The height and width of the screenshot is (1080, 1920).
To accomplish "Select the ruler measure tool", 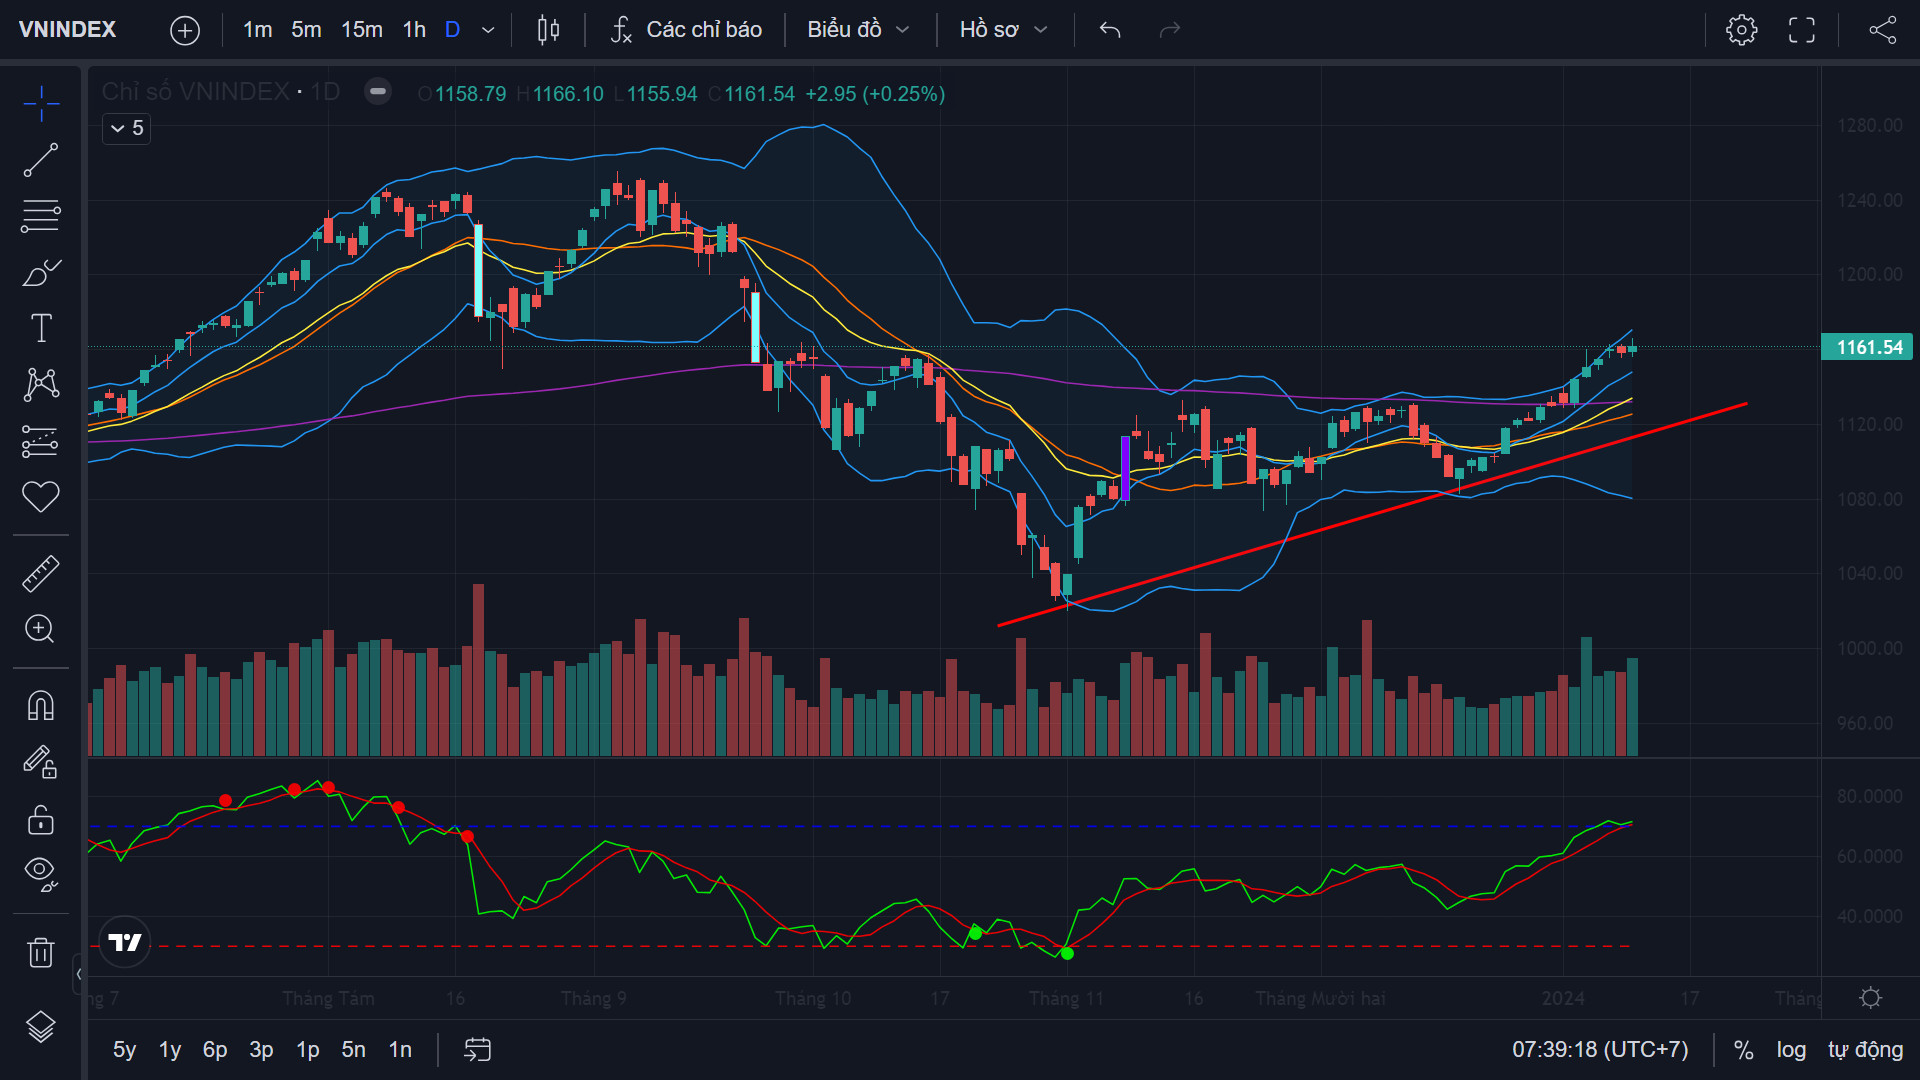I will tap(41, 573).
